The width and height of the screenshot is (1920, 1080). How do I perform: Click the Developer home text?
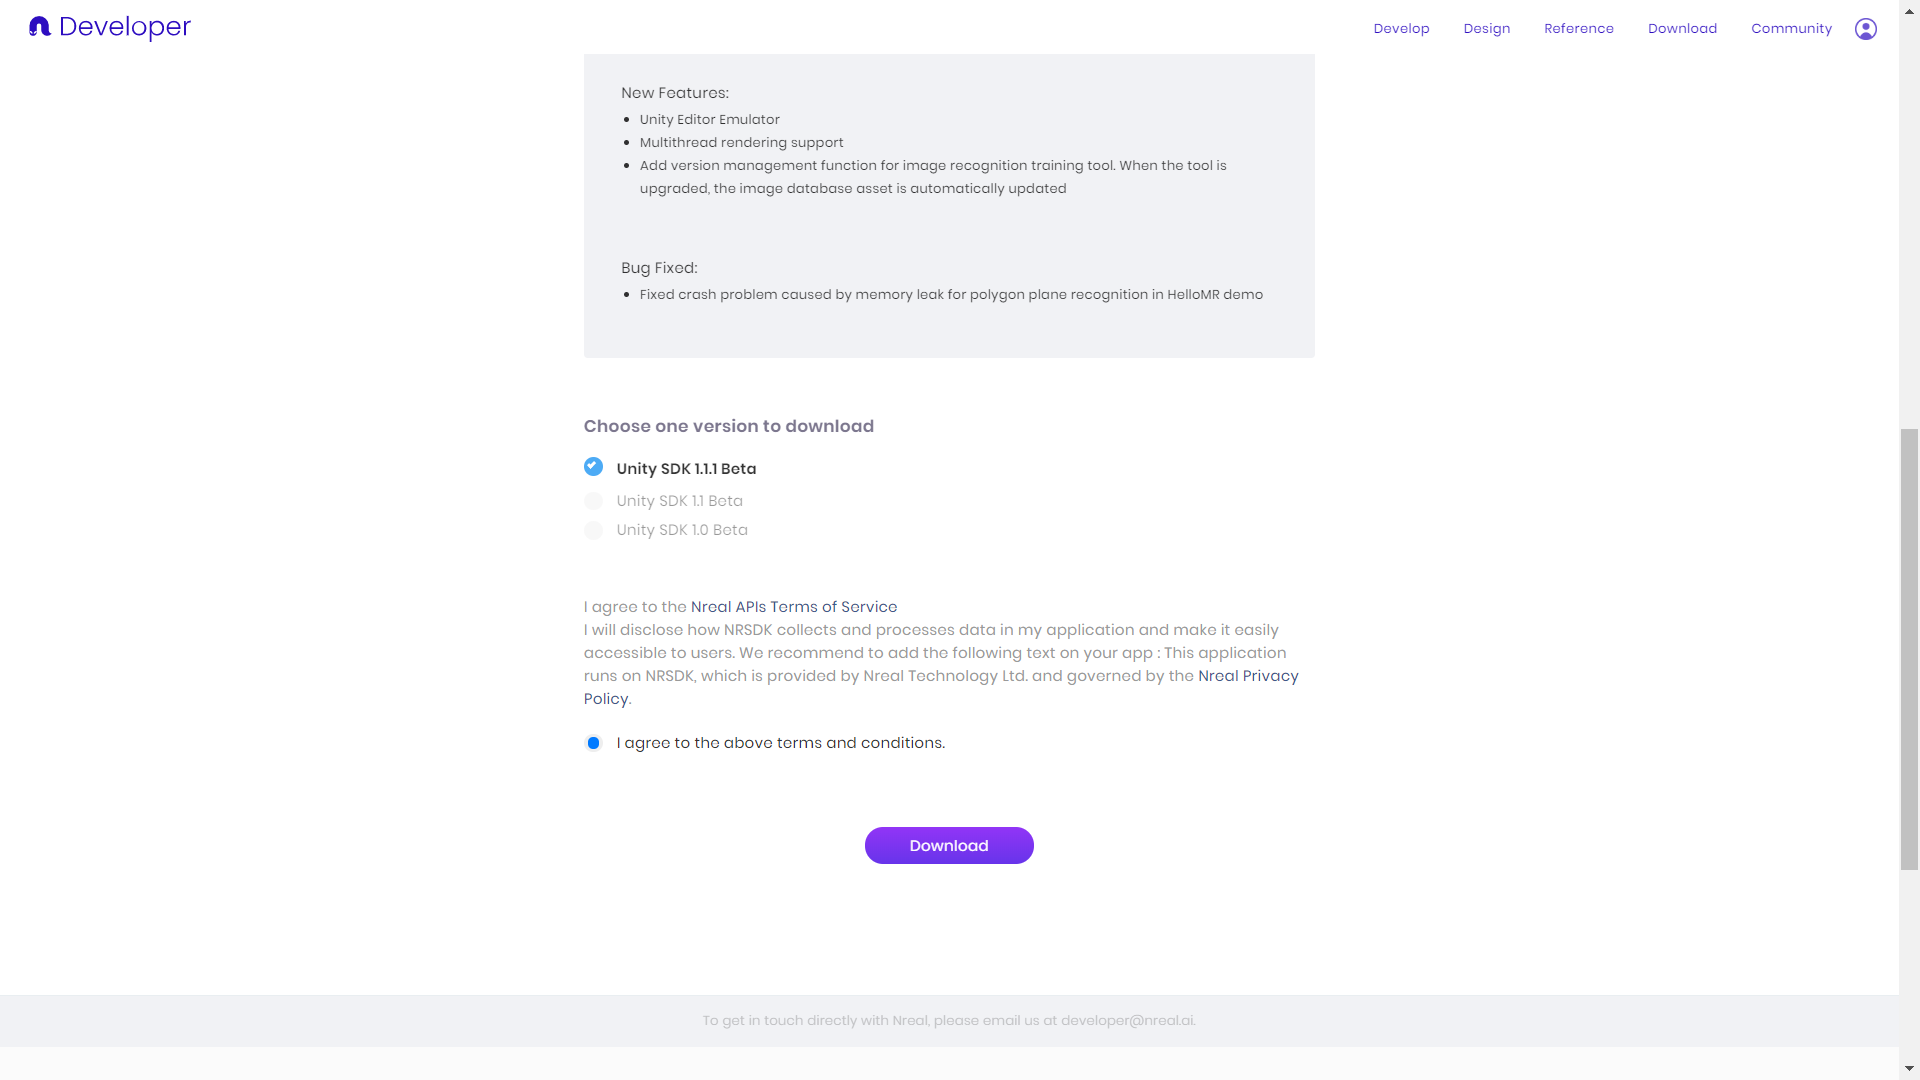[x=125, y=27]
